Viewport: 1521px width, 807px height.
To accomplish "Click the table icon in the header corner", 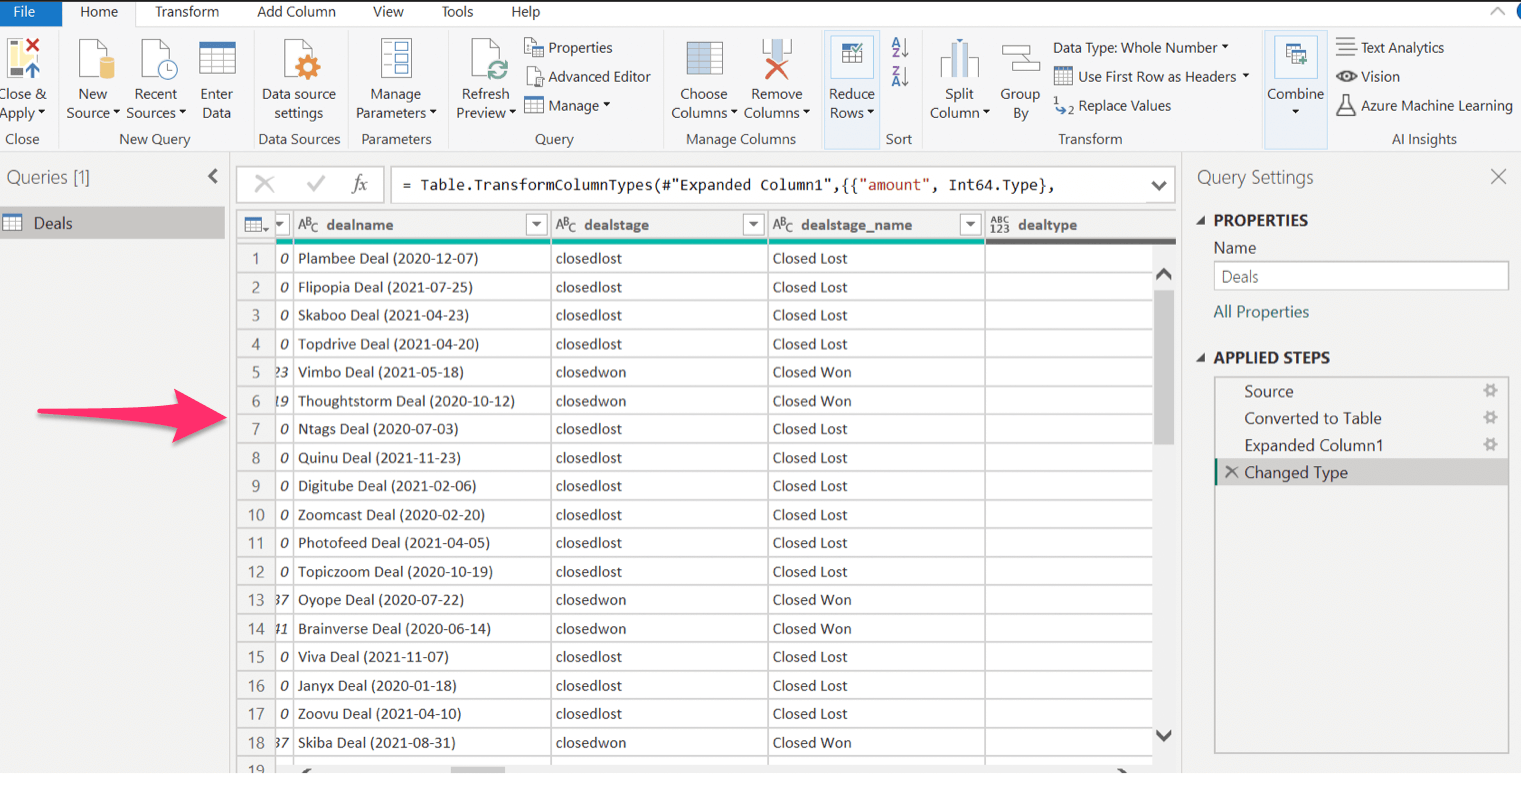I will (256, 225).
